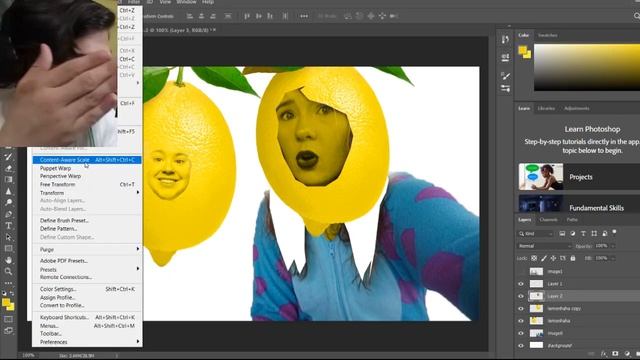This screenshot has height=360, width=640.
Task: Click the toolbar foreground color swatch
Action: pyautogui.click(x=6, y=302)
